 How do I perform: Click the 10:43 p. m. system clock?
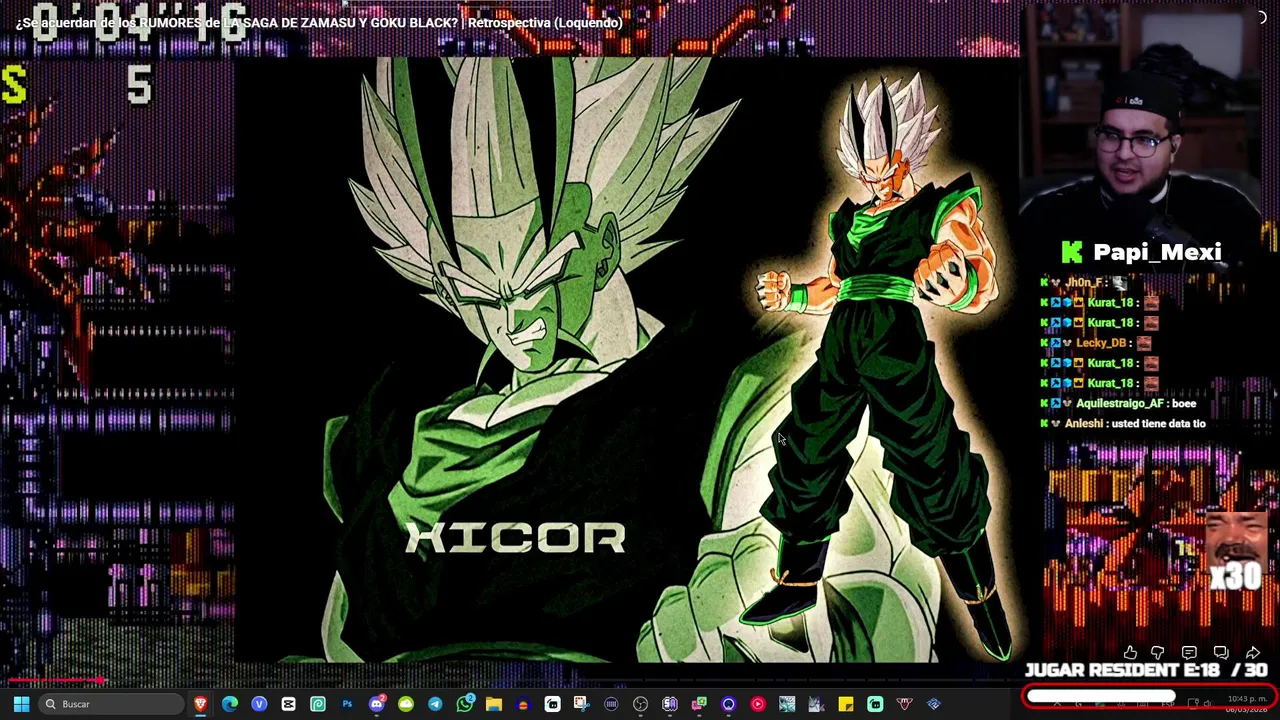point(1247,699)
